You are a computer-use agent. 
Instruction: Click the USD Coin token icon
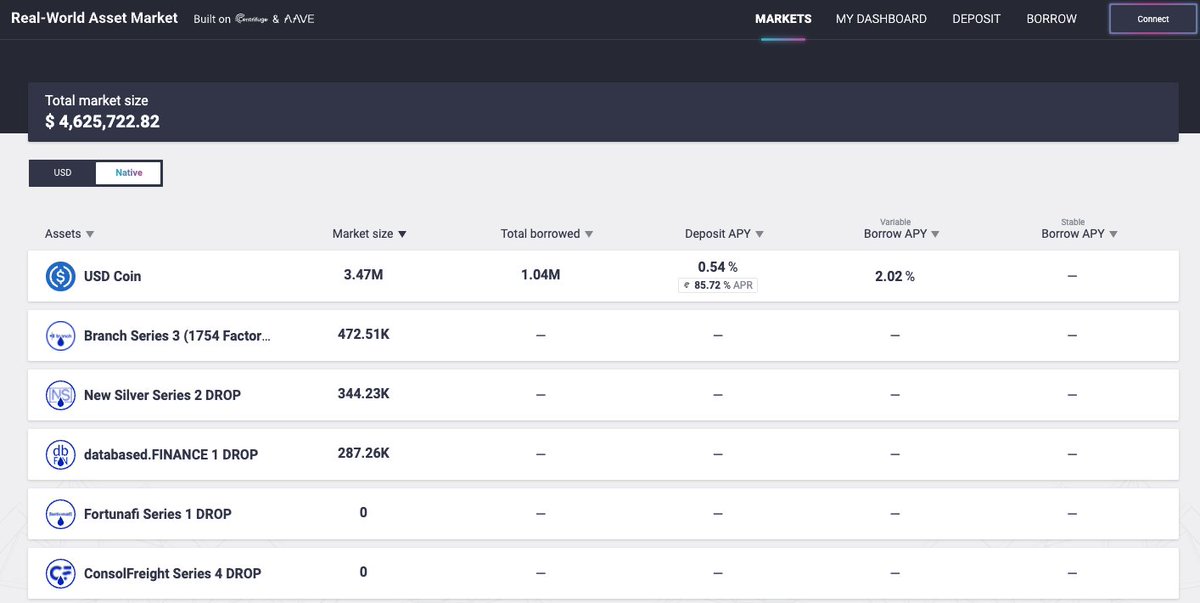[x=61, y=276]
